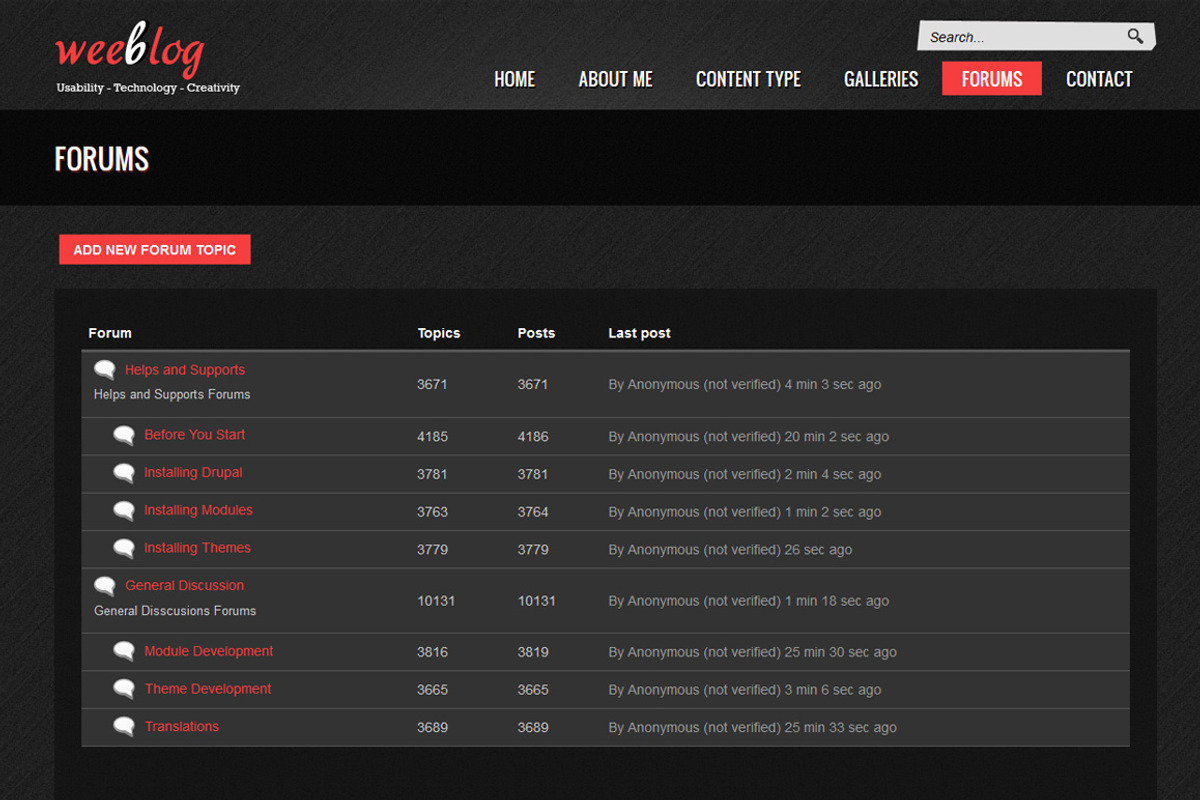Click the speech bubble icon beside General Discussion
The width and height of the screenshot is (1200, 800).
tap(105, 586)
